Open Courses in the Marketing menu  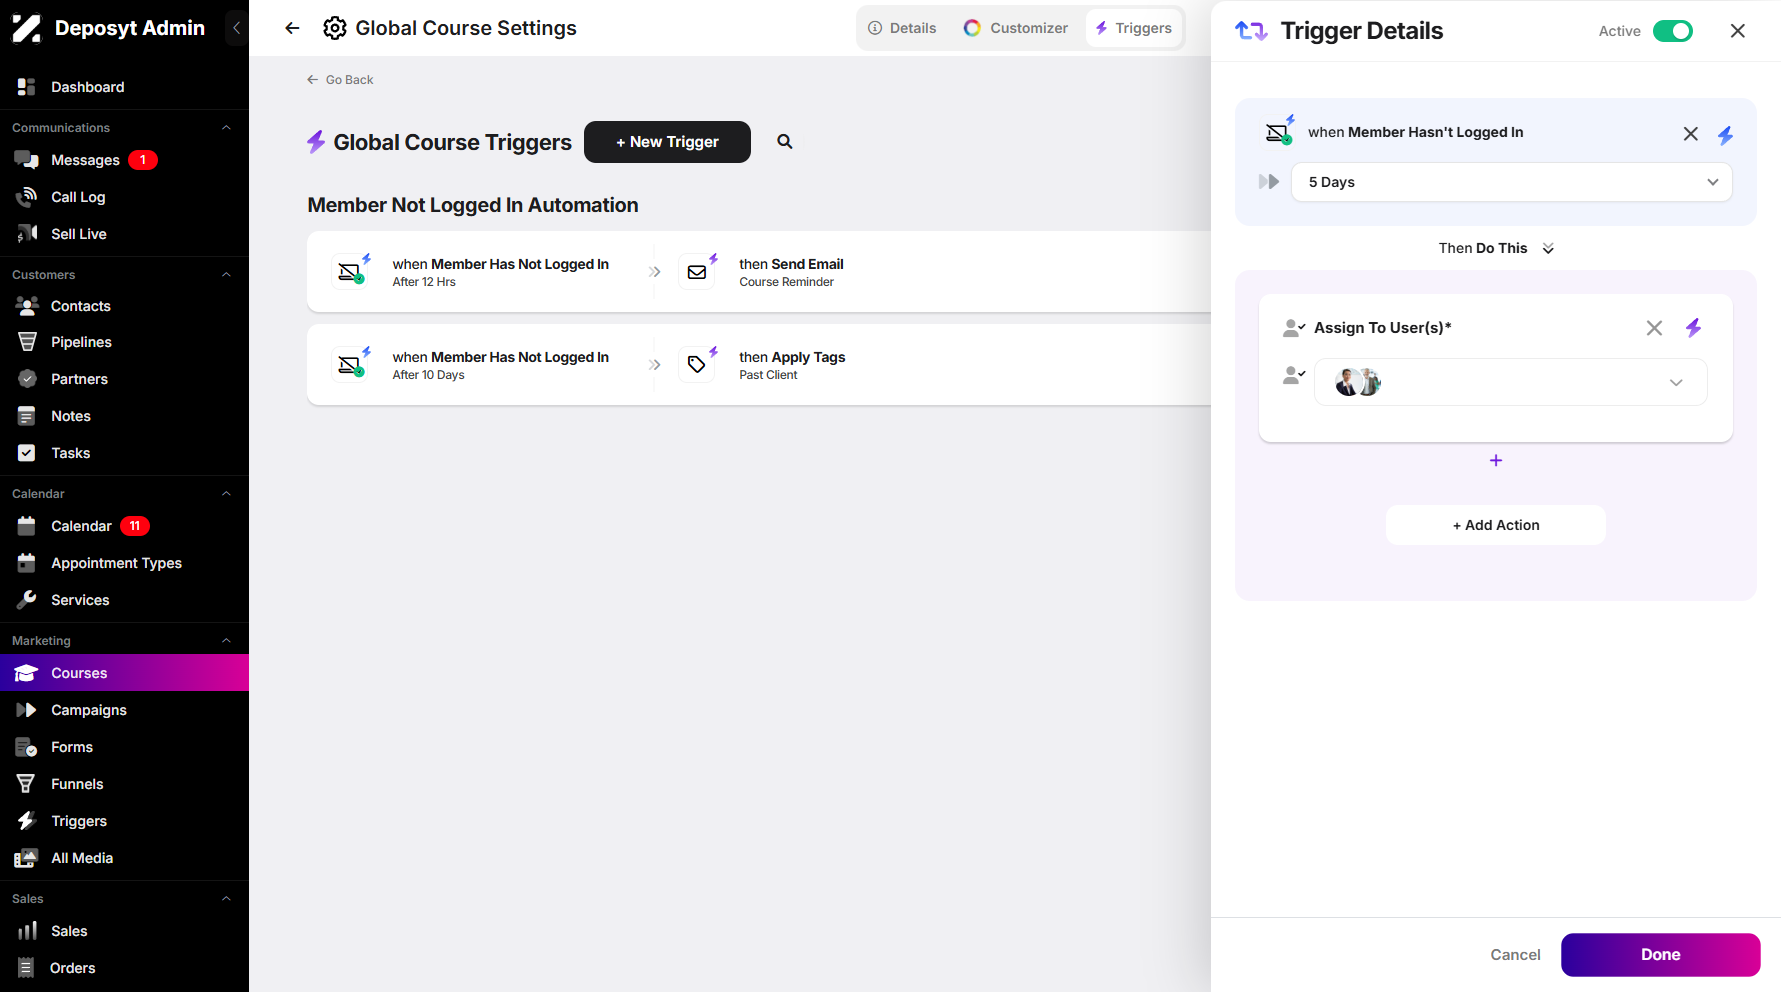(x=124, y=673)
